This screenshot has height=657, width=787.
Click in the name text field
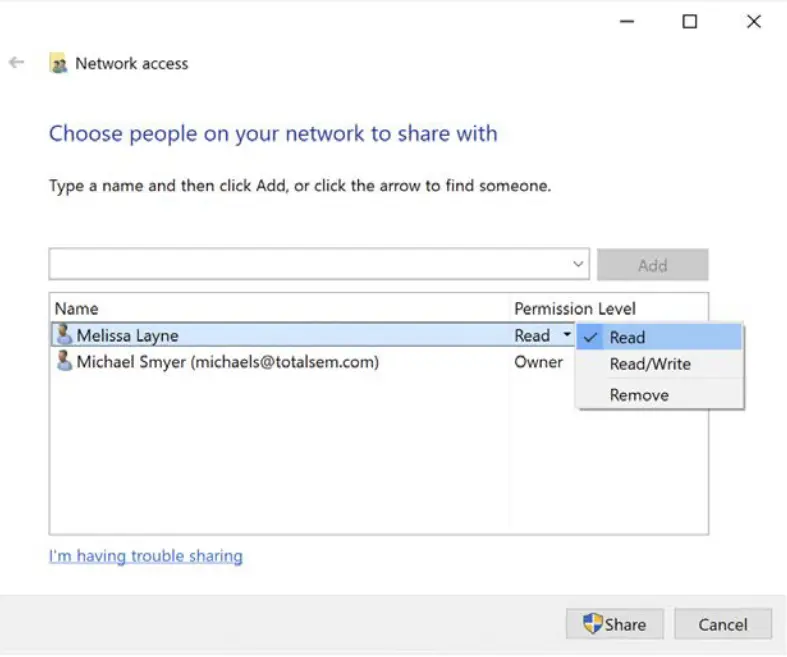tap(308, 265)
